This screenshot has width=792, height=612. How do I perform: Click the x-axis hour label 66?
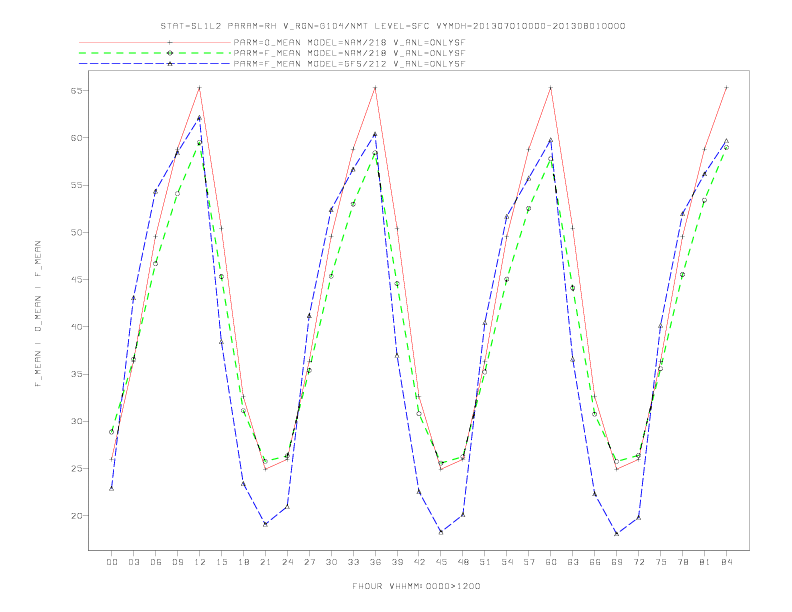(595, 562)
